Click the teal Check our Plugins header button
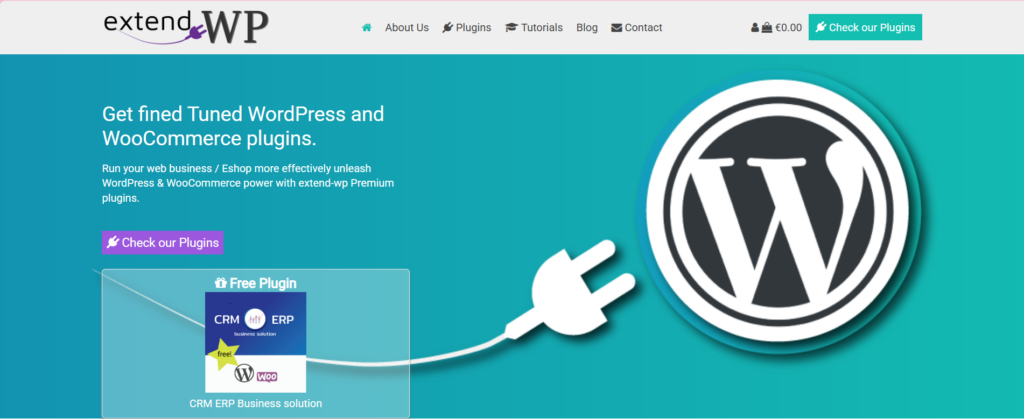The image size is (1024, 419). [x=865, y=27]
